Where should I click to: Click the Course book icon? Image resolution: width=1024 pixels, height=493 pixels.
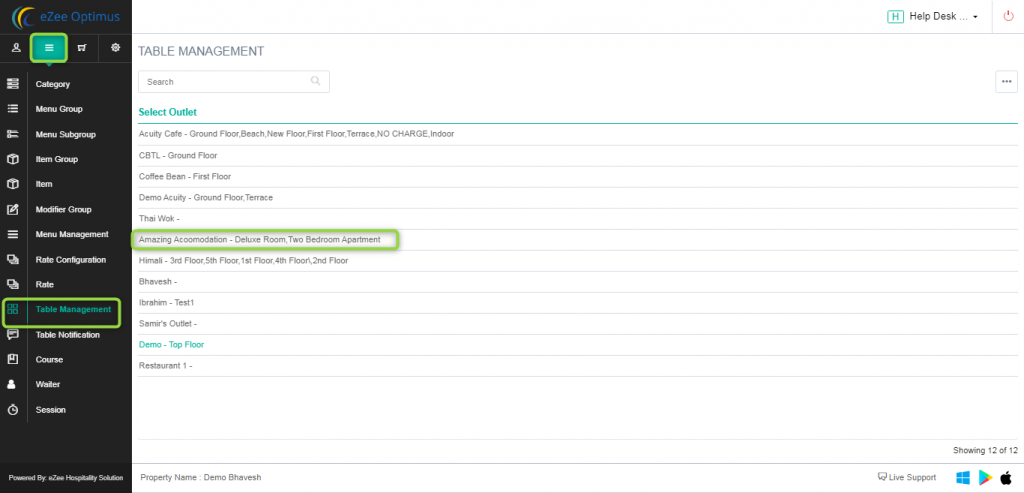pos(12,359)
